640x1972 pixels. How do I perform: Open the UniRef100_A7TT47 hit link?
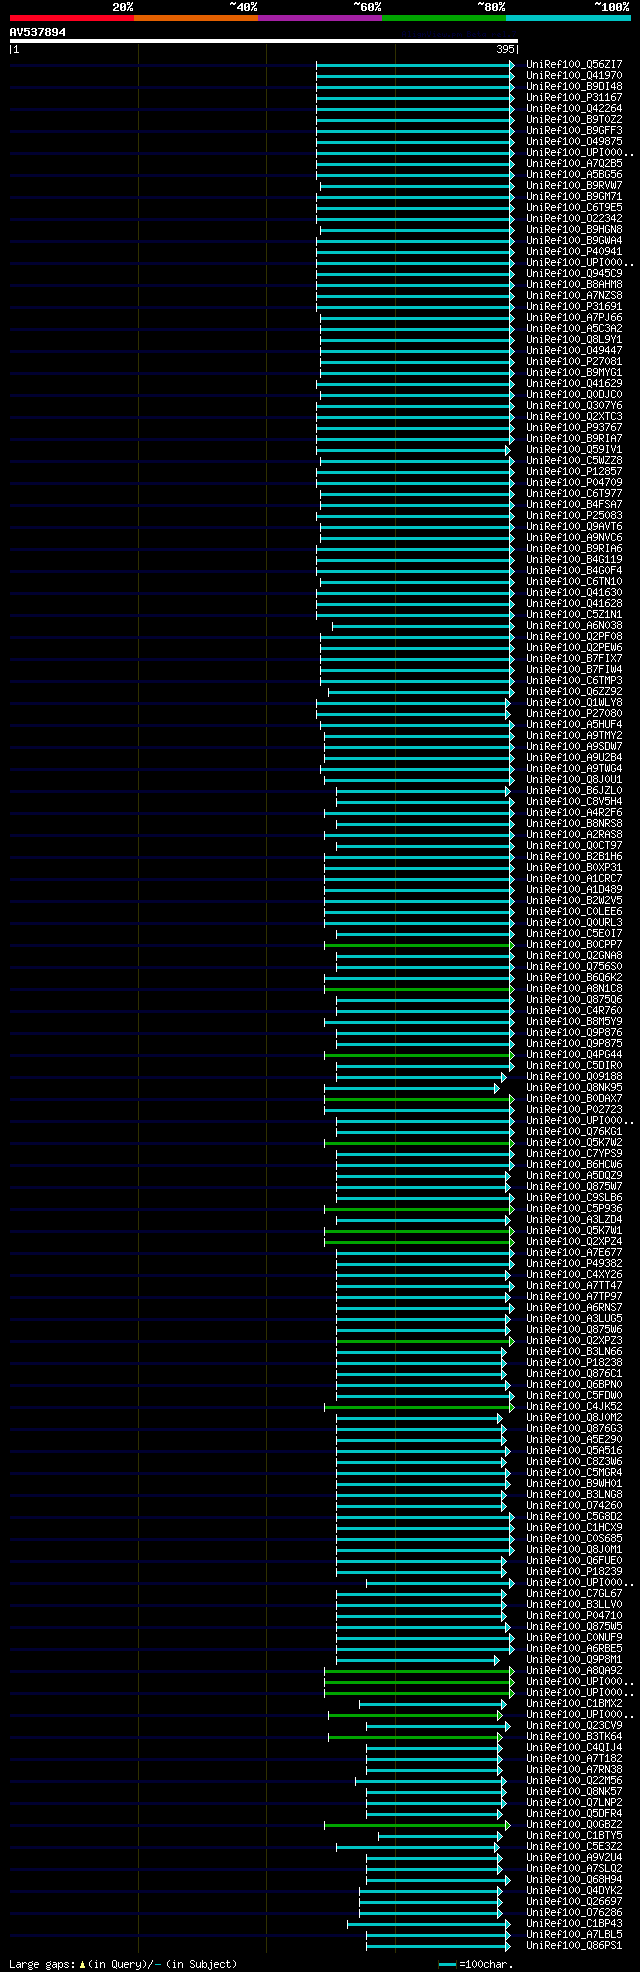point(574,1285)
